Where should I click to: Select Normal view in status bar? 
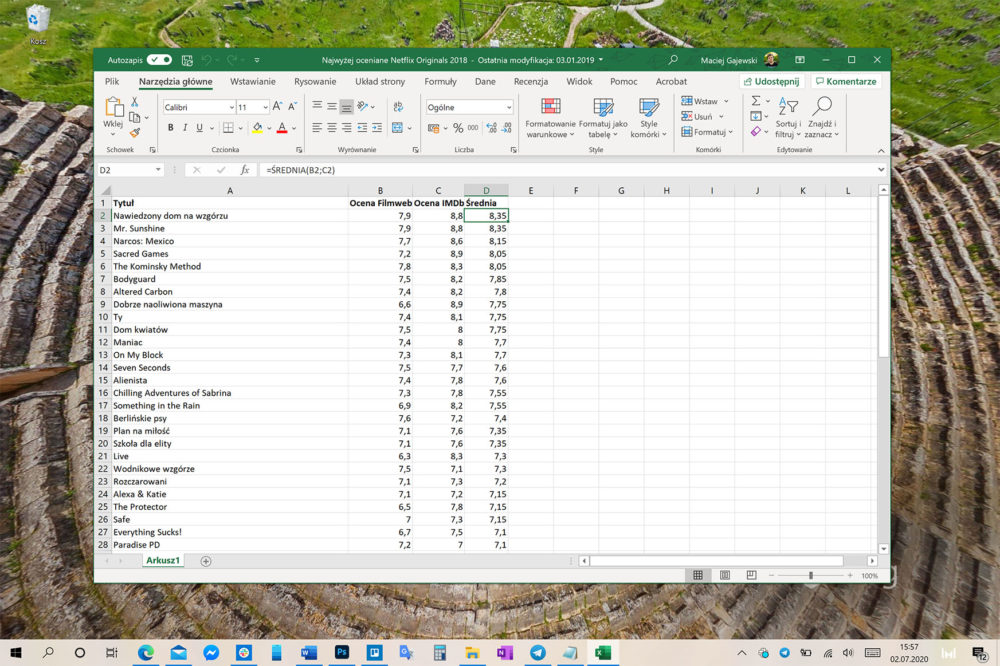698,575
